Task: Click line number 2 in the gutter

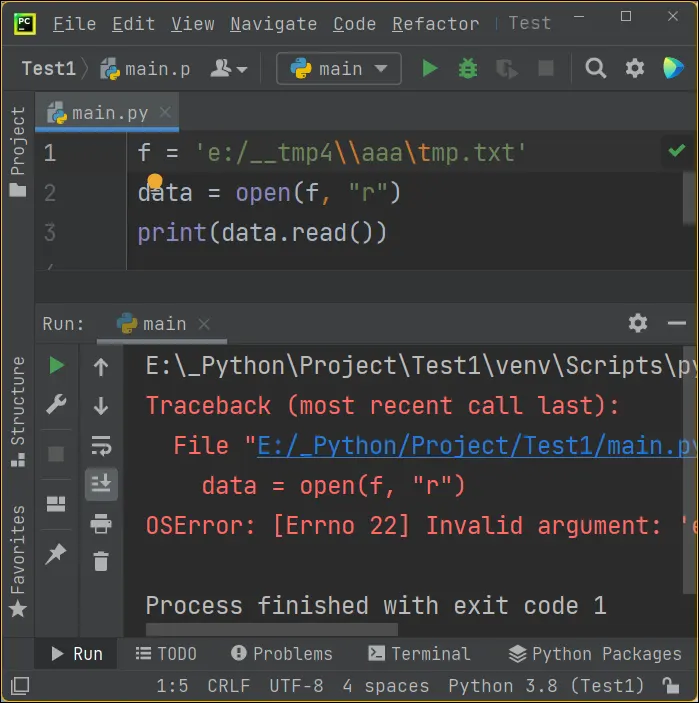Action: point(50,193)
